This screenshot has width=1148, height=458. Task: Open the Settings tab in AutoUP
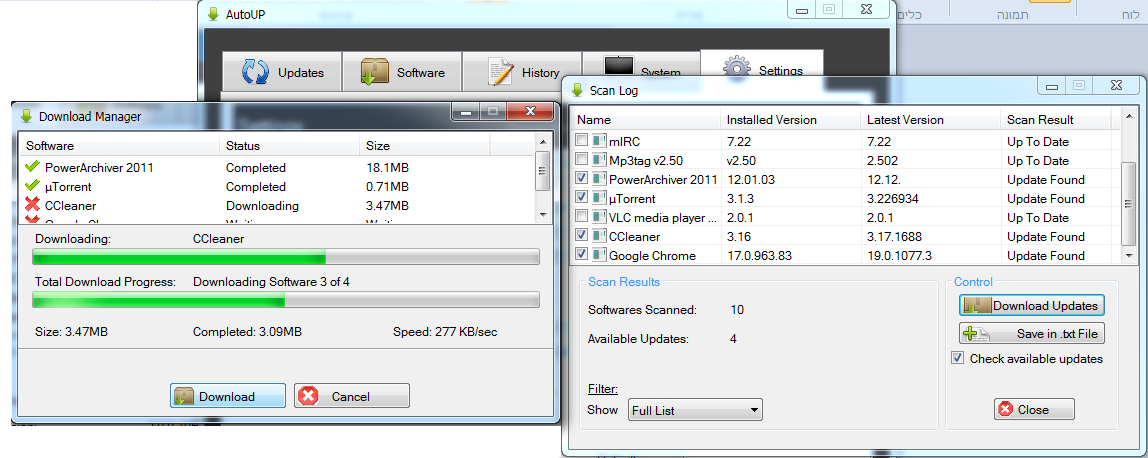pos(761,70)
